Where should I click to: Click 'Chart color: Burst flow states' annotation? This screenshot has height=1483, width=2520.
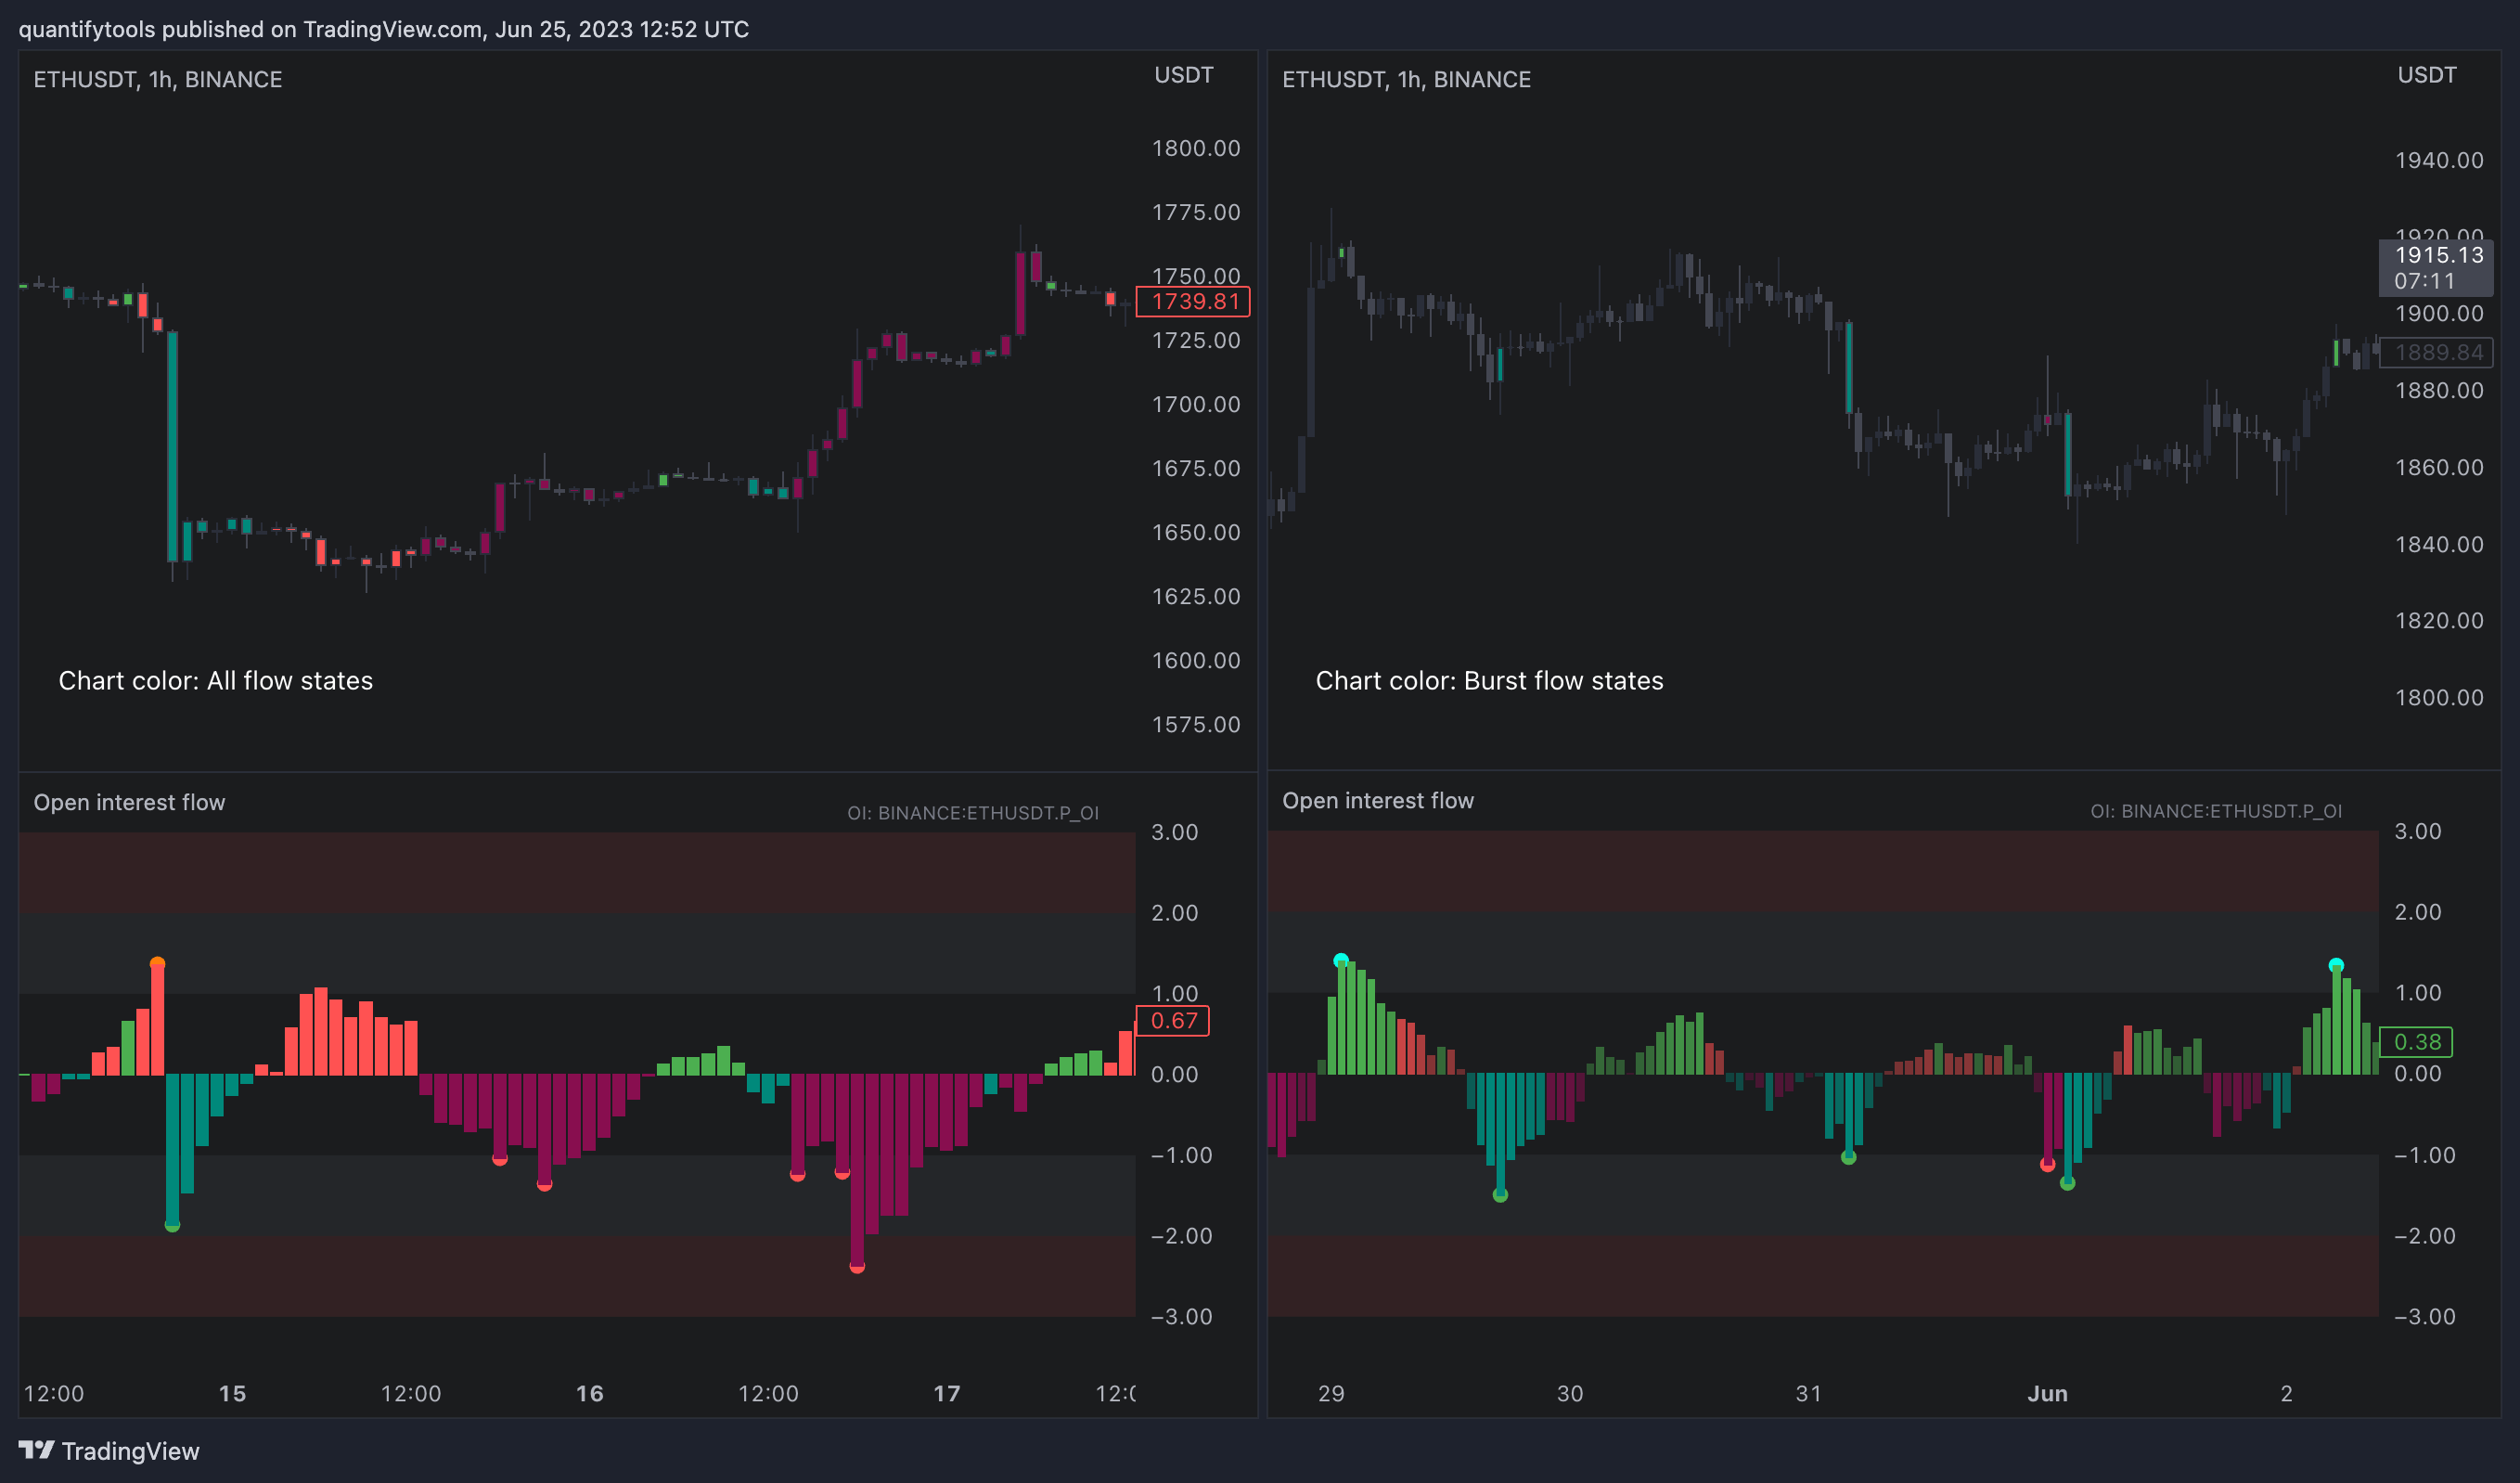tap(1489, 680)
